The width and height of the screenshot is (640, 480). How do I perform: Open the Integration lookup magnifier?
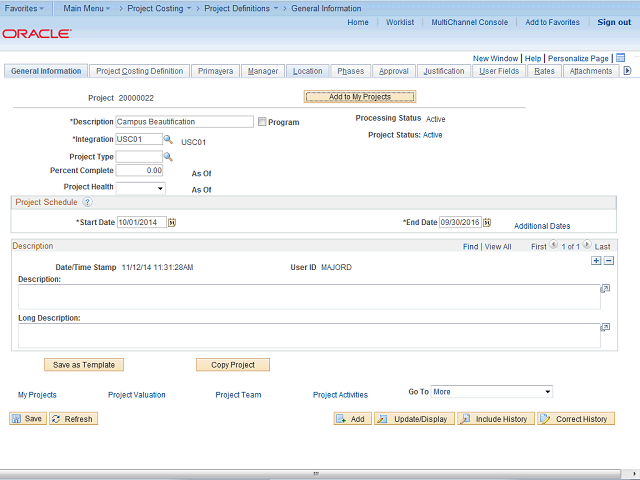pyautogui.click(x=169, y=140)
